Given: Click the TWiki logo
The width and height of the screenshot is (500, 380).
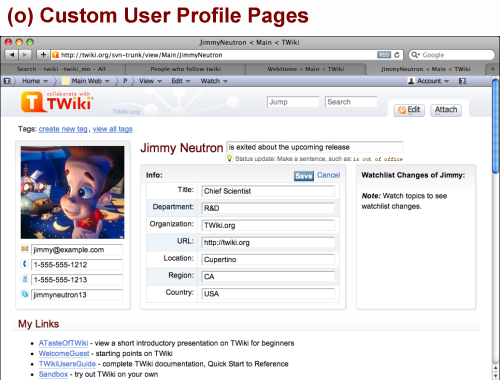Looking at the screenshot, I should point(57,102).
